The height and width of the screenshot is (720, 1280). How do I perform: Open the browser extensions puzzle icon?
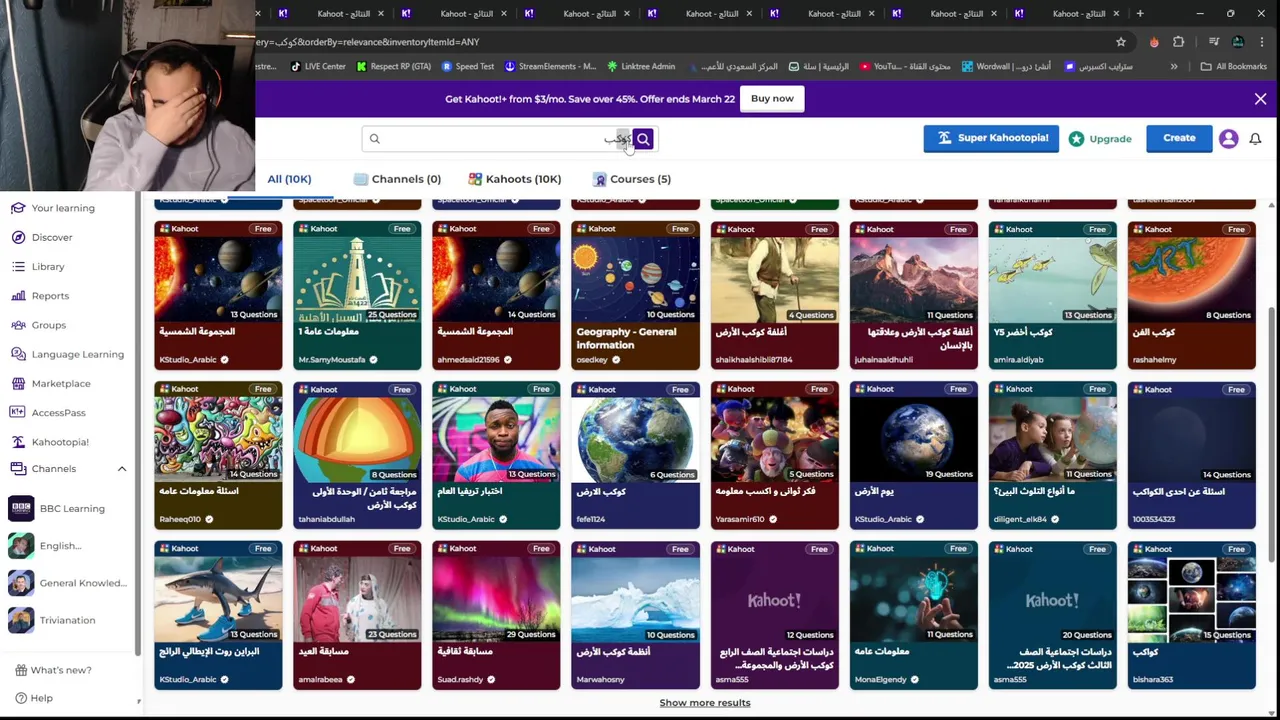point(1178,42)
